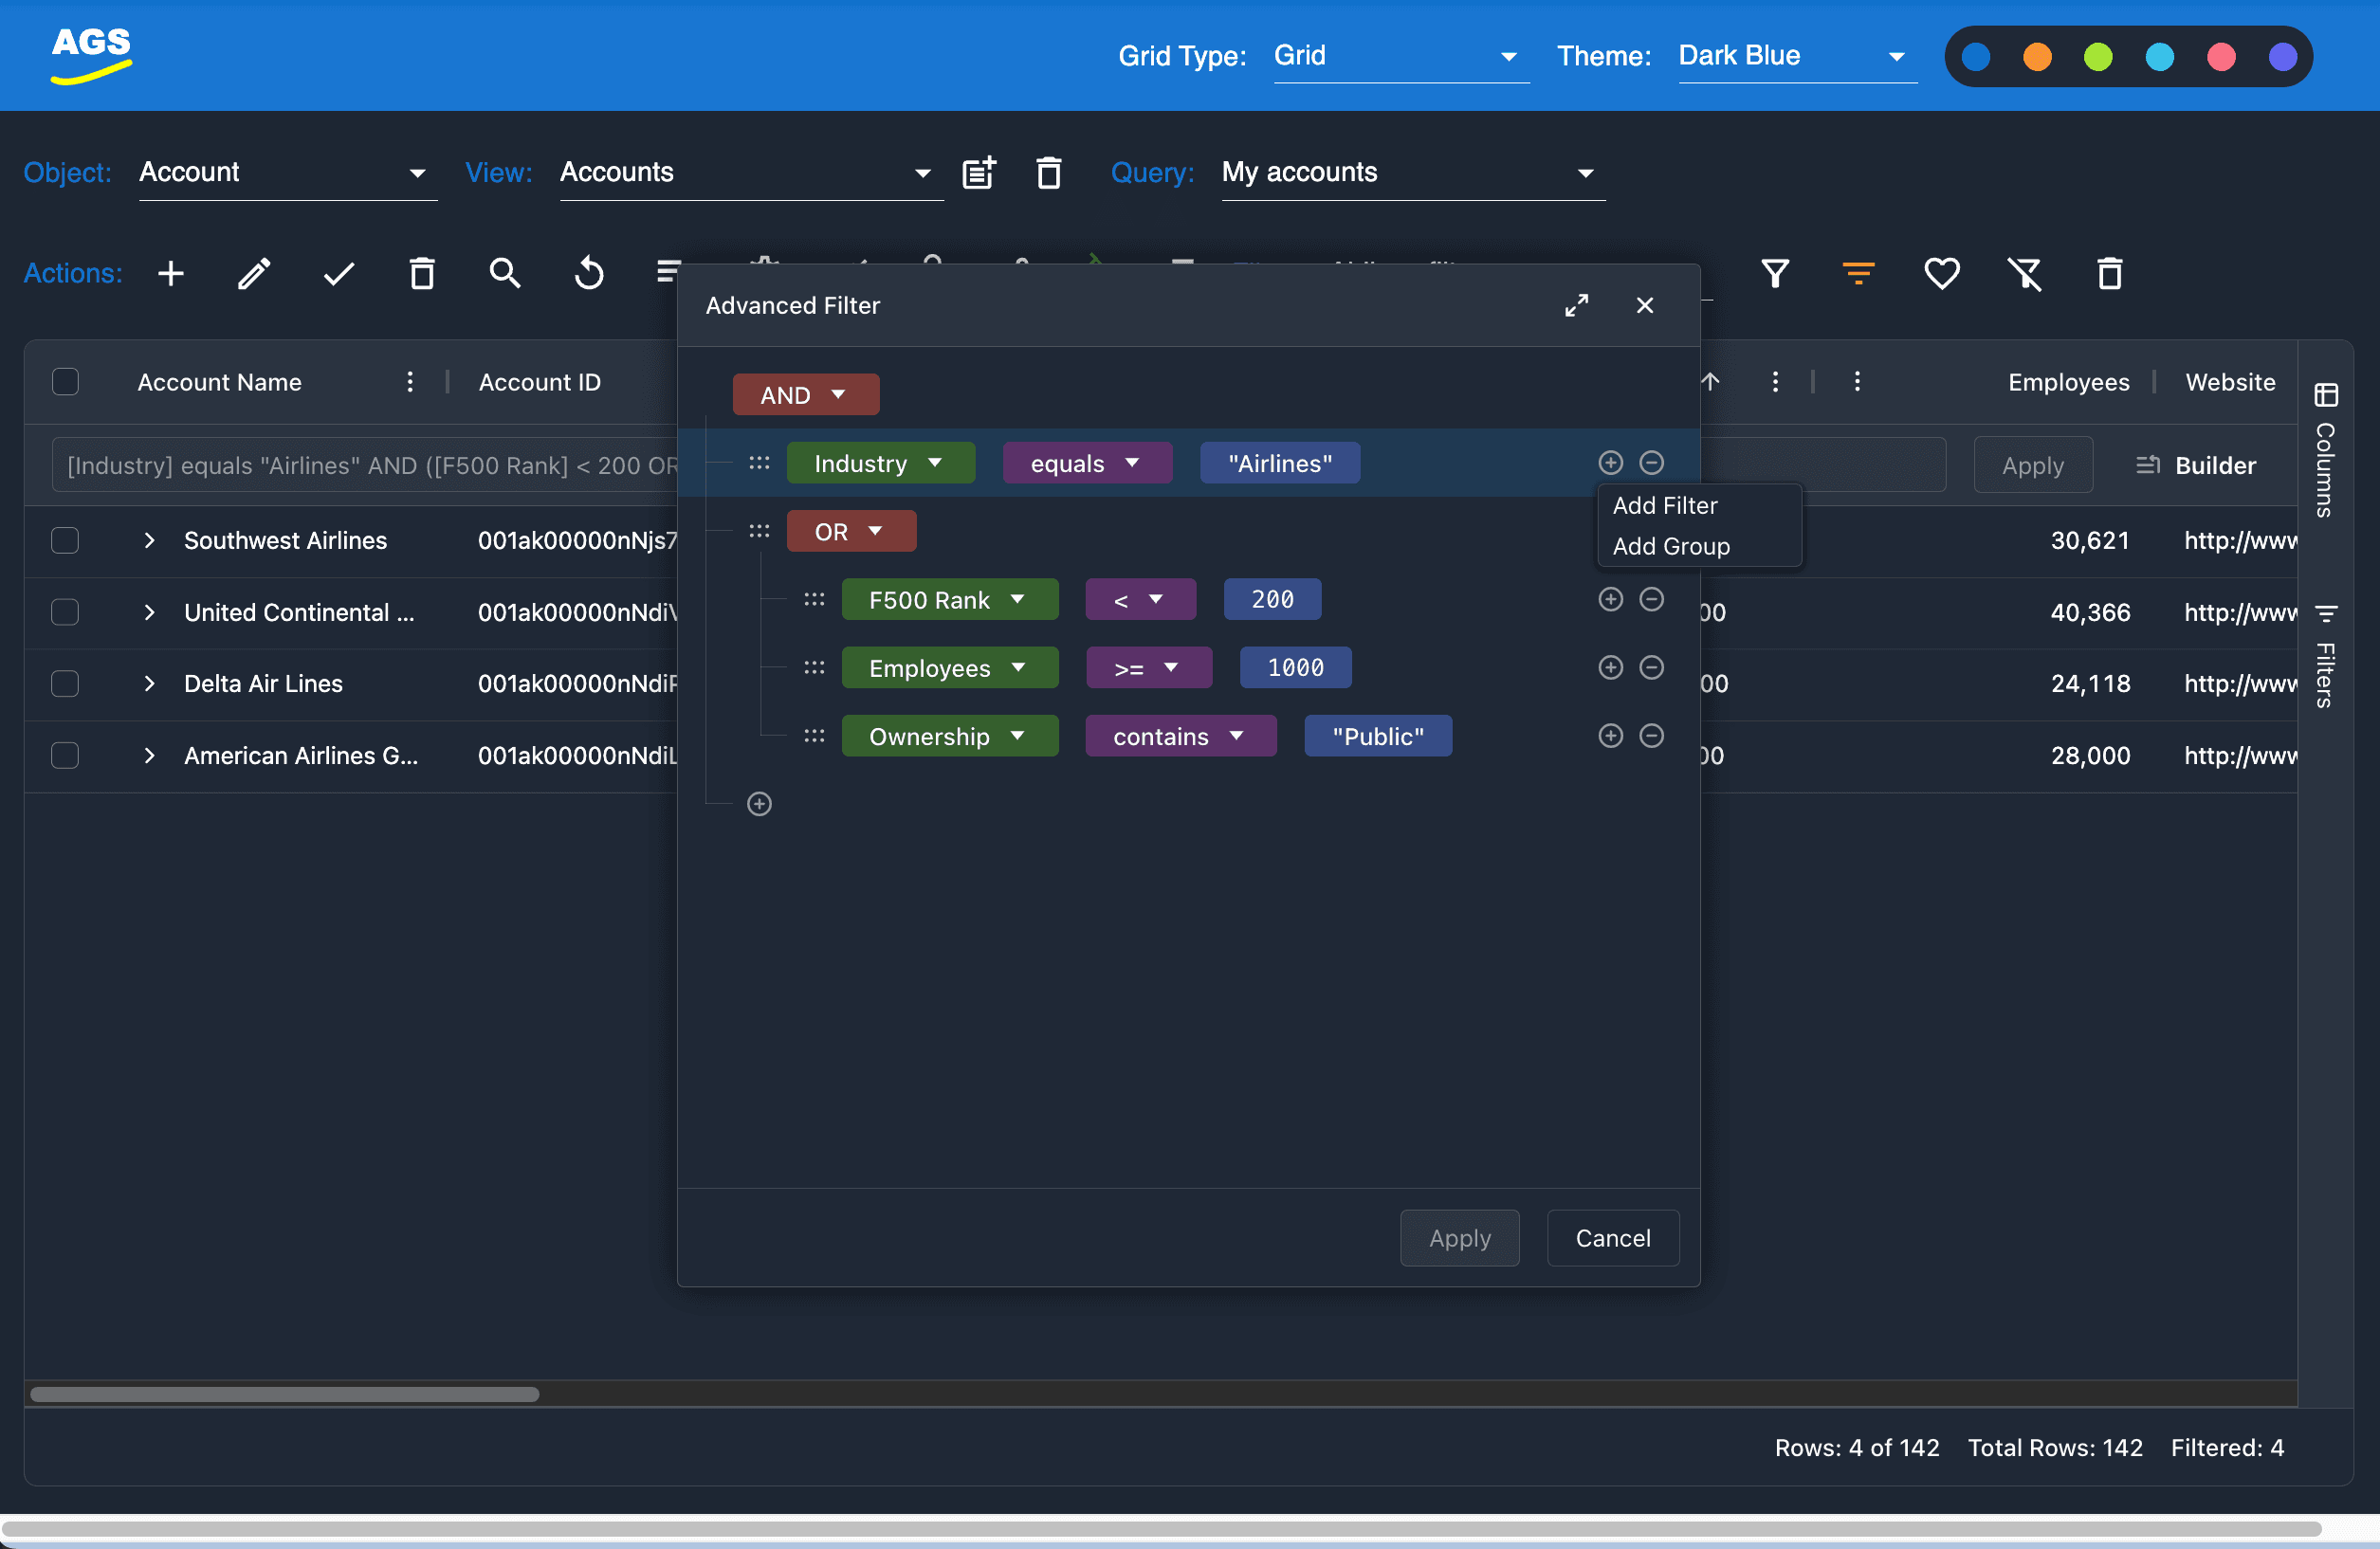This screenshot has height=1549, width=2380.
Task: Open the equals operator dropdown
Action: click(1087, 462)
